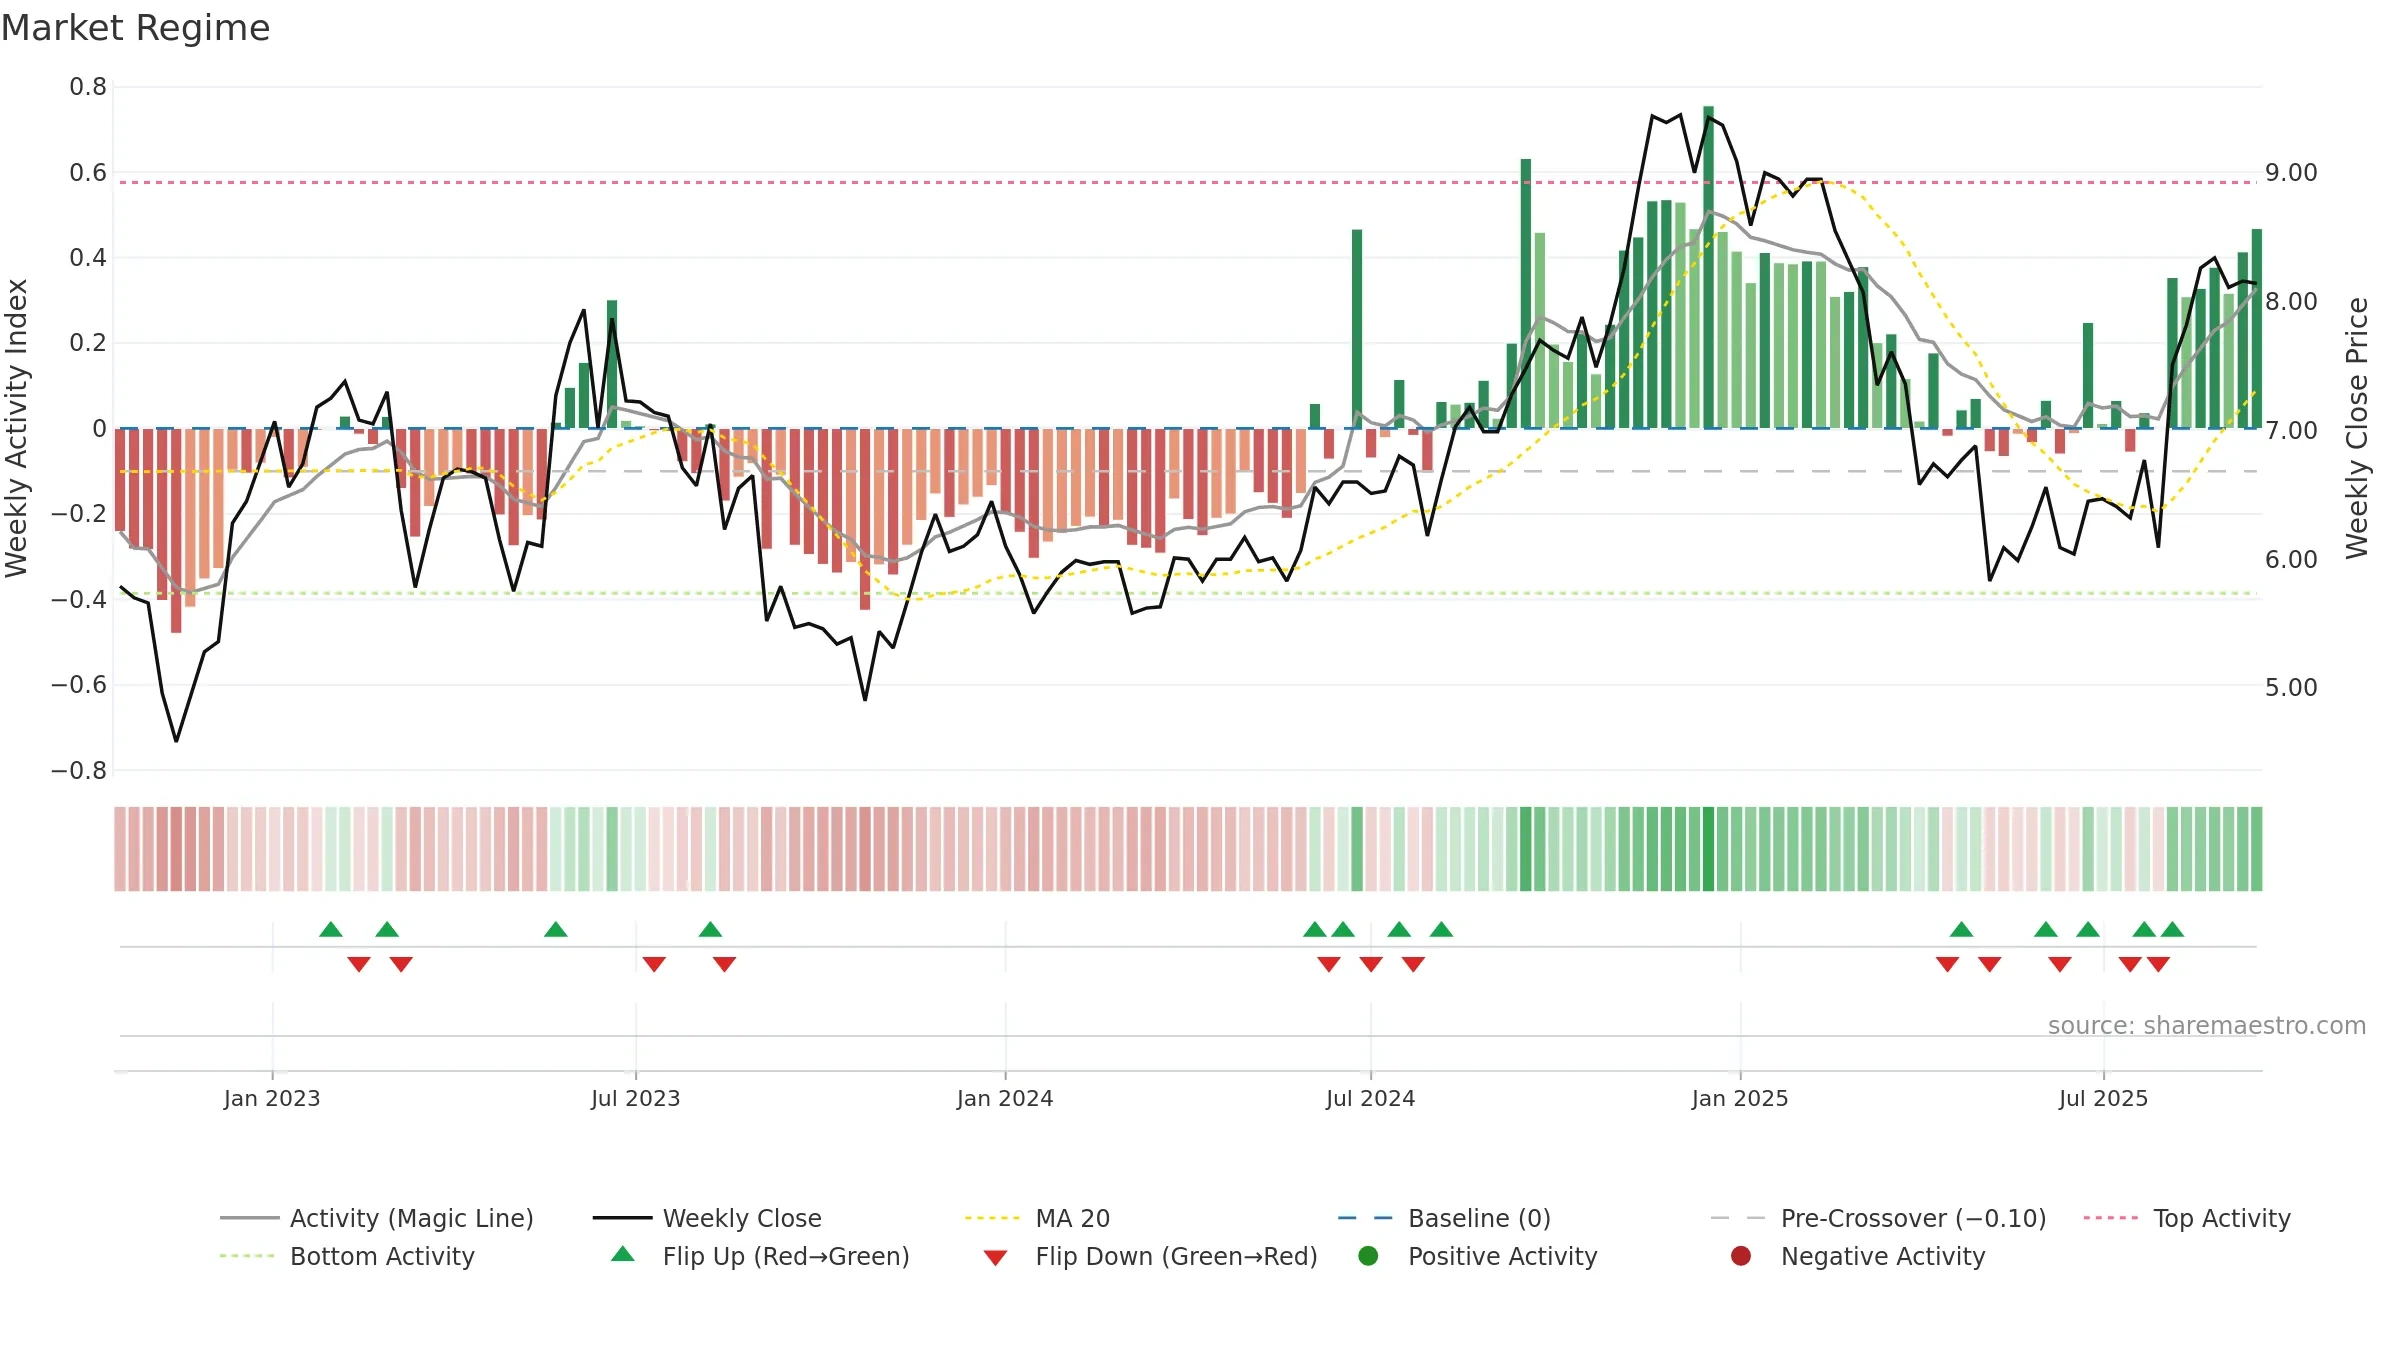Toggle the Bottom Activity legend entry

pyautogui.click(x=347, y=1256)
